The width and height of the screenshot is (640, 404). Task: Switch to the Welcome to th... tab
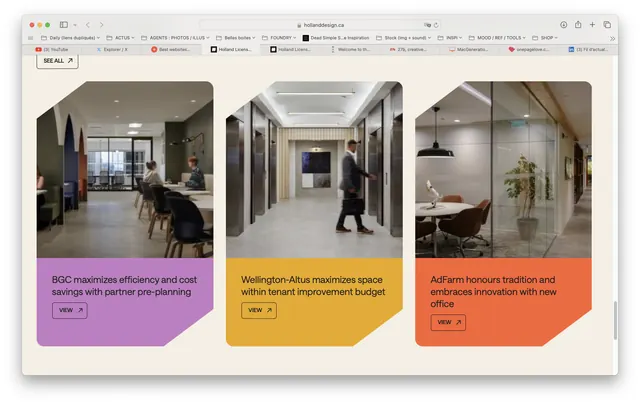(349, 49)
